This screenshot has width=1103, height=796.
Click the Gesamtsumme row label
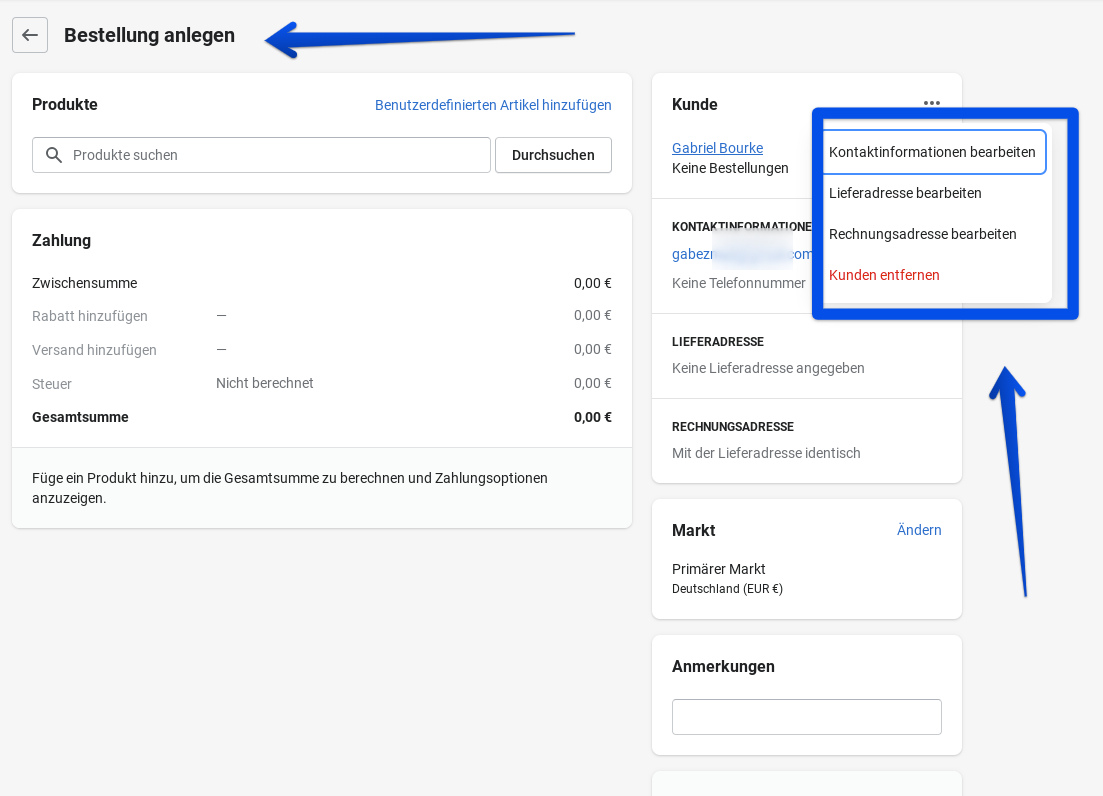tap(80, 417)
